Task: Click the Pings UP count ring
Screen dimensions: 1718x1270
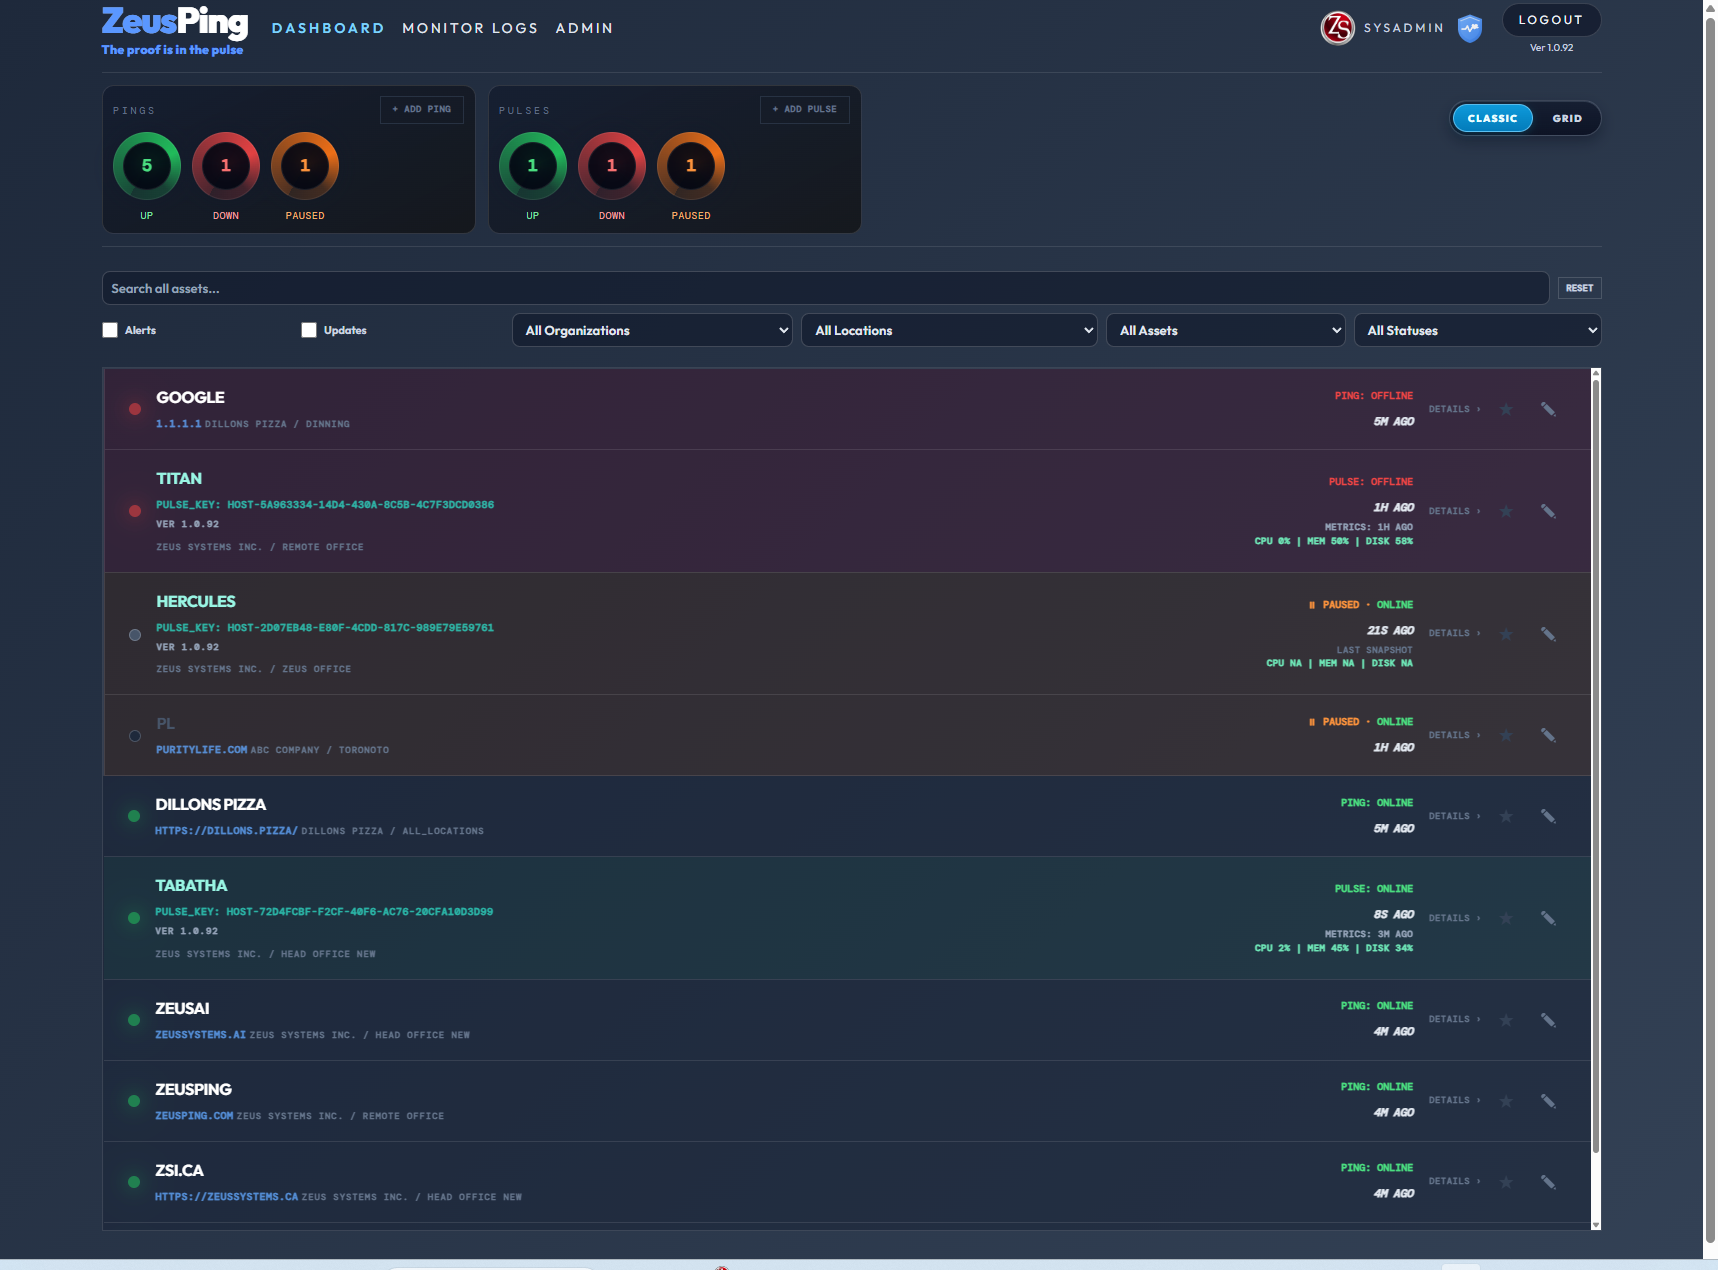Action: pyautogui.click(x=147, y=166)
